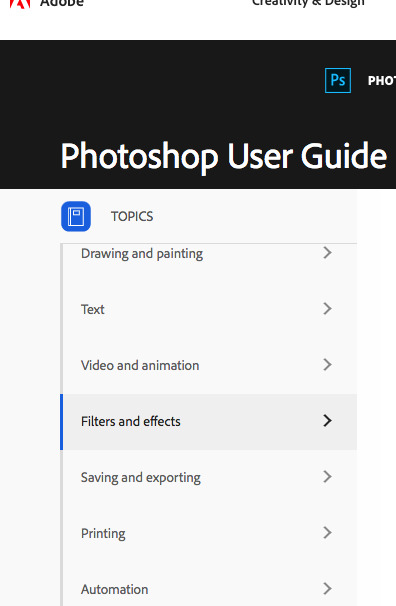
Task: Open the Drawing and painting topic
Action: coord(142,254)
